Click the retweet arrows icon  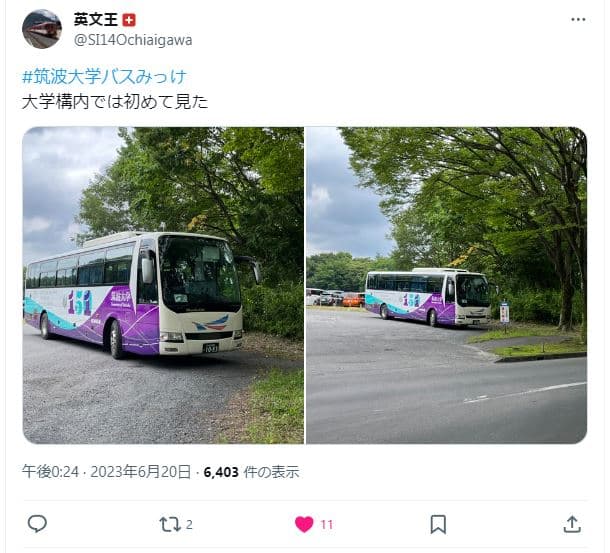170,525
